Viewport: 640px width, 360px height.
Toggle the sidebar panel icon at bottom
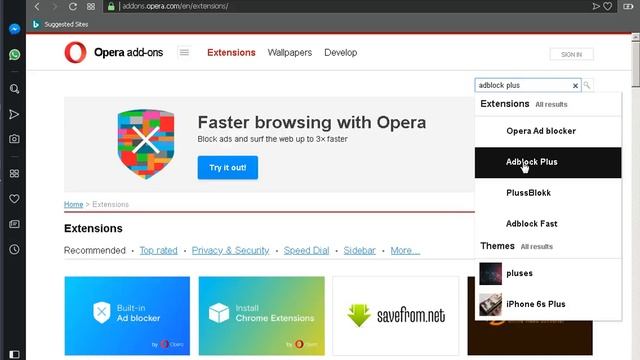point(14,354)
